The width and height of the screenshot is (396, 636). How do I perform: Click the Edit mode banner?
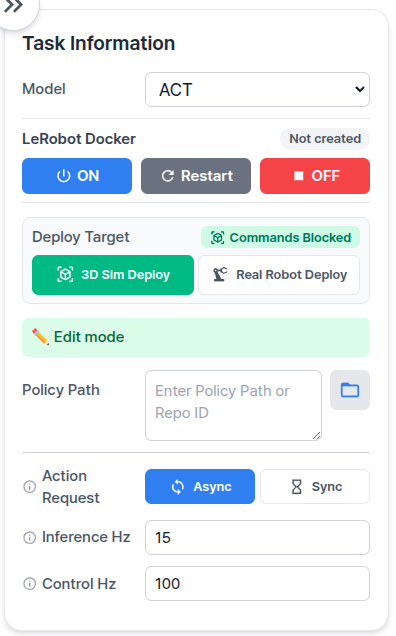[x=196, y=337]
